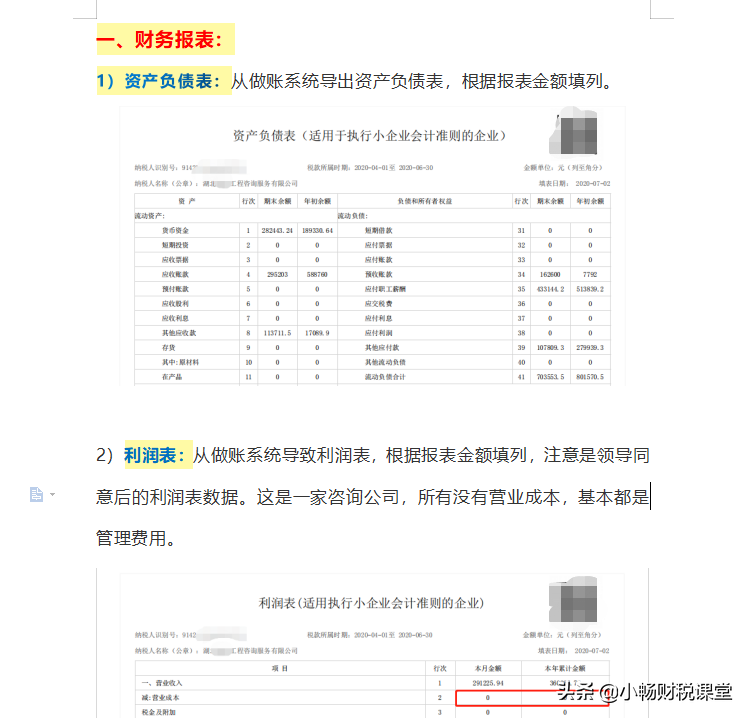749x718 pixels.
Task: Click the 预收账款 row label
Action: point(379,274)
